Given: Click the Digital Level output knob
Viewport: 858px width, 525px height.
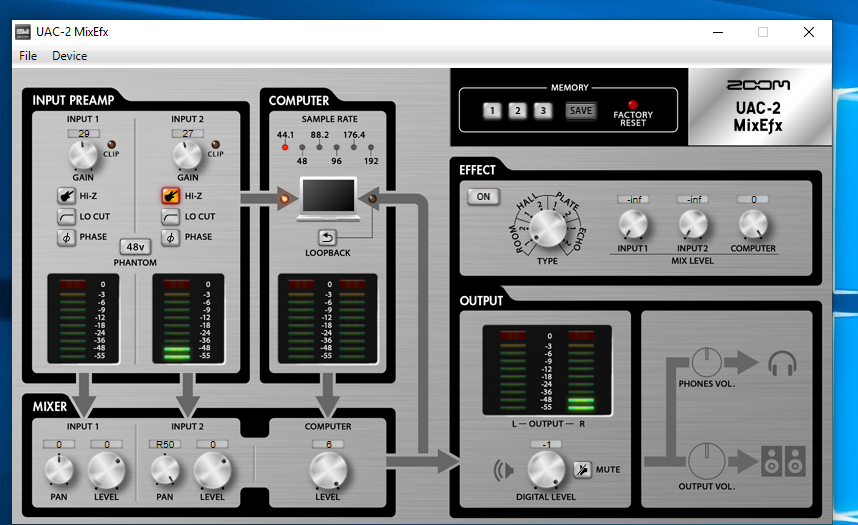Looking at the screenshot, I should coord(546,470).
